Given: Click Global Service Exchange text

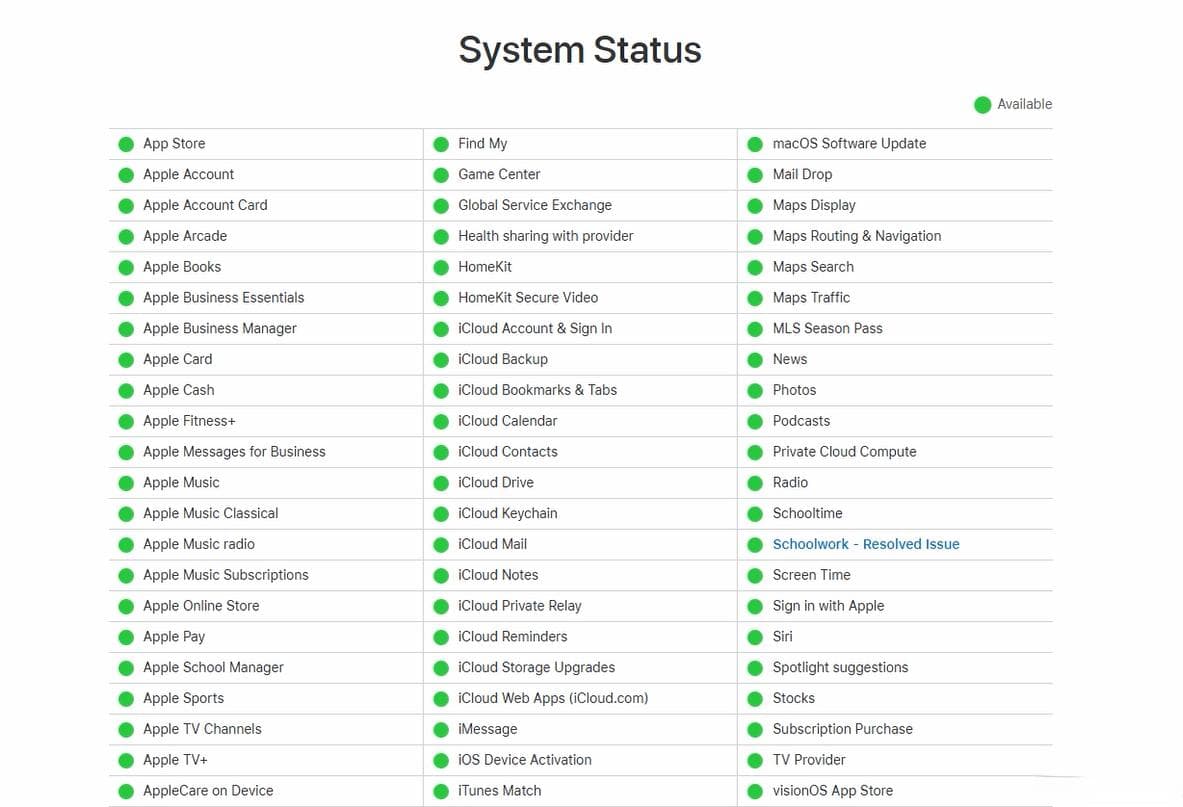Looking at the screenshot, I should 535,205.
